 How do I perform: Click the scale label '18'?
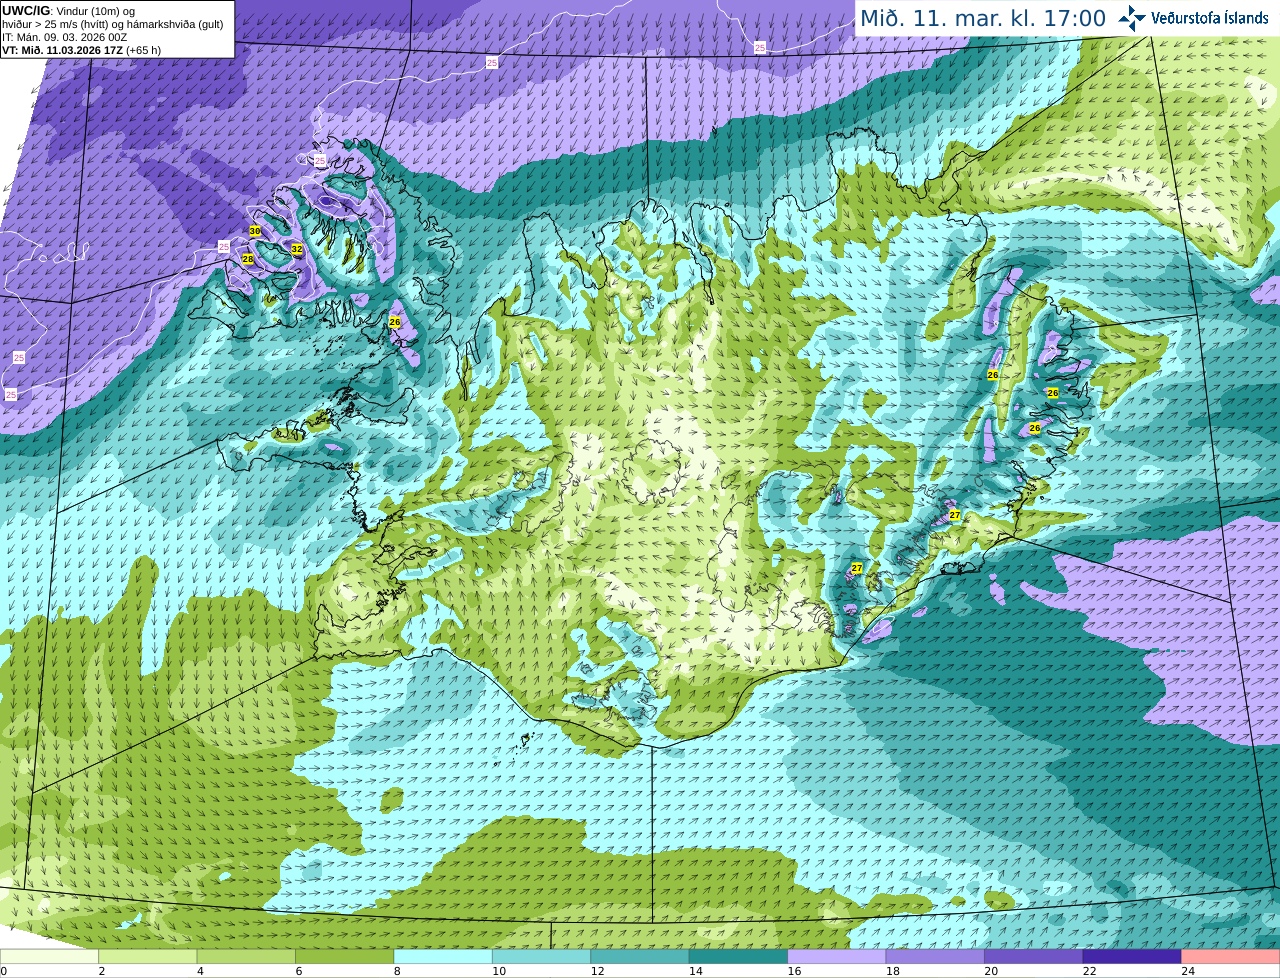click(893, 971)
